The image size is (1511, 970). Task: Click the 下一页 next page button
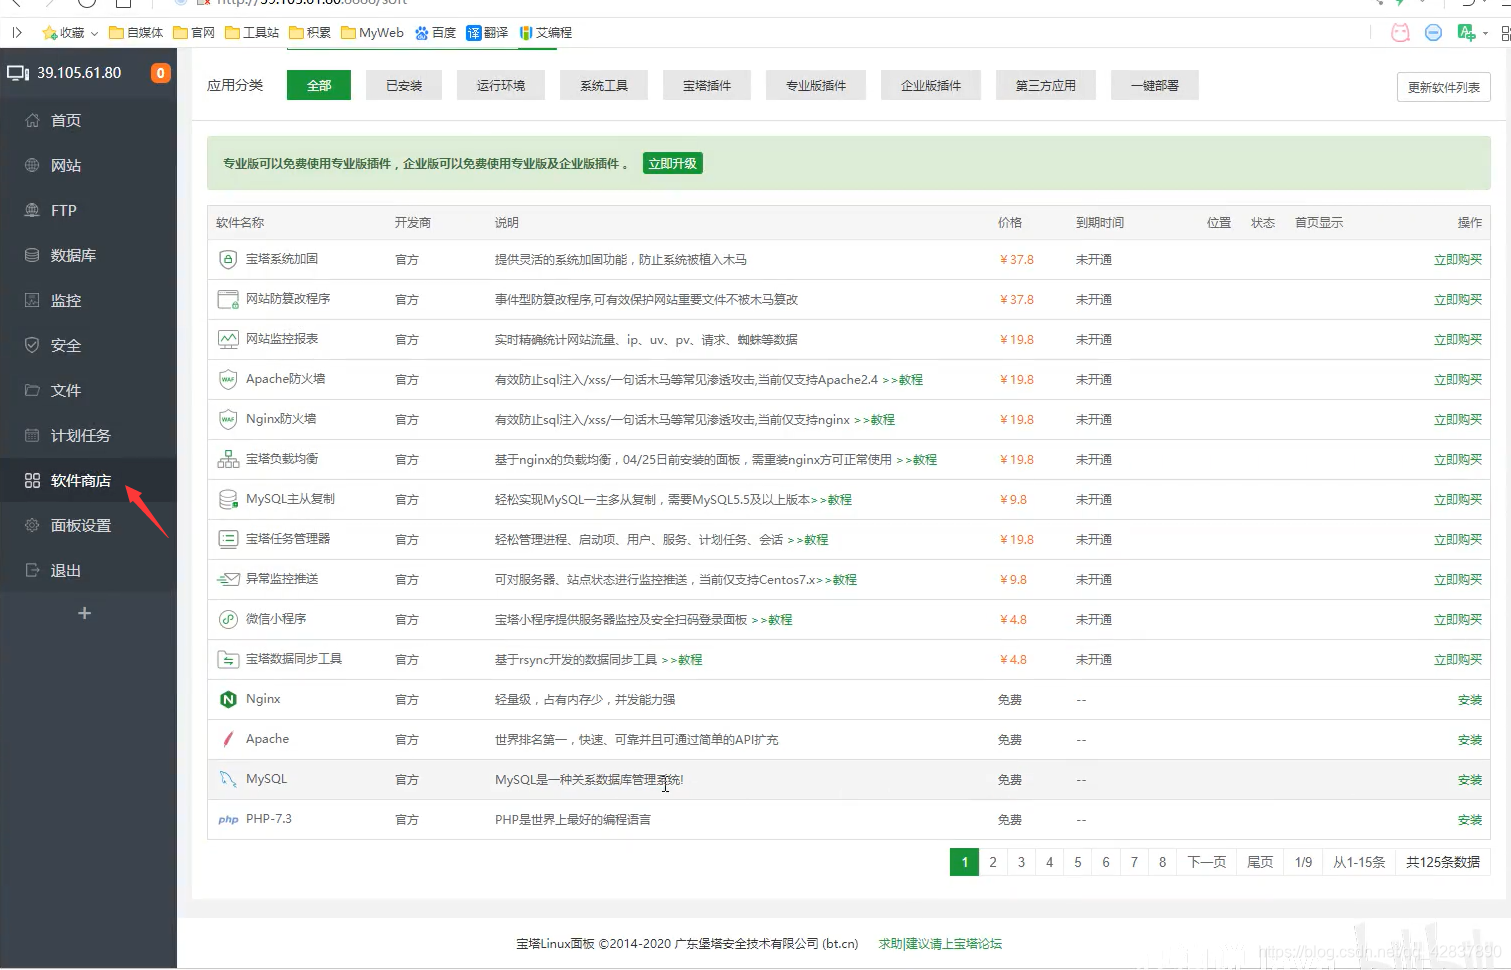coord(1207,862)
